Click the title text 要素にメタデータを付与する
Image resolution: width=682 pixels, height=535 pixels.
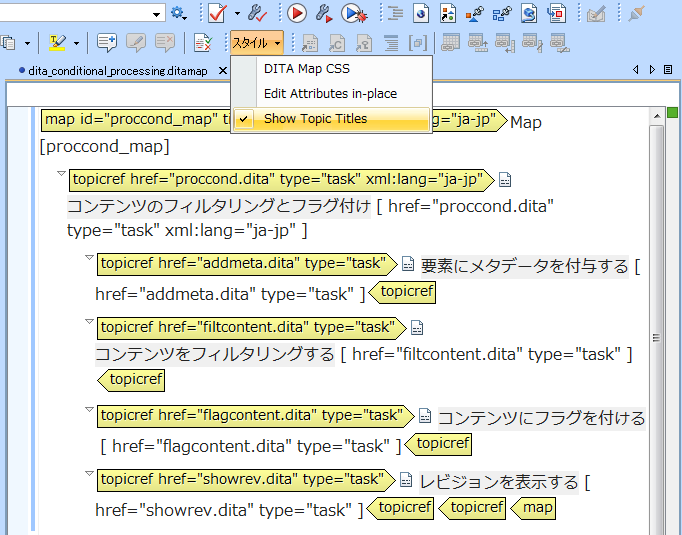coord(525,266)
